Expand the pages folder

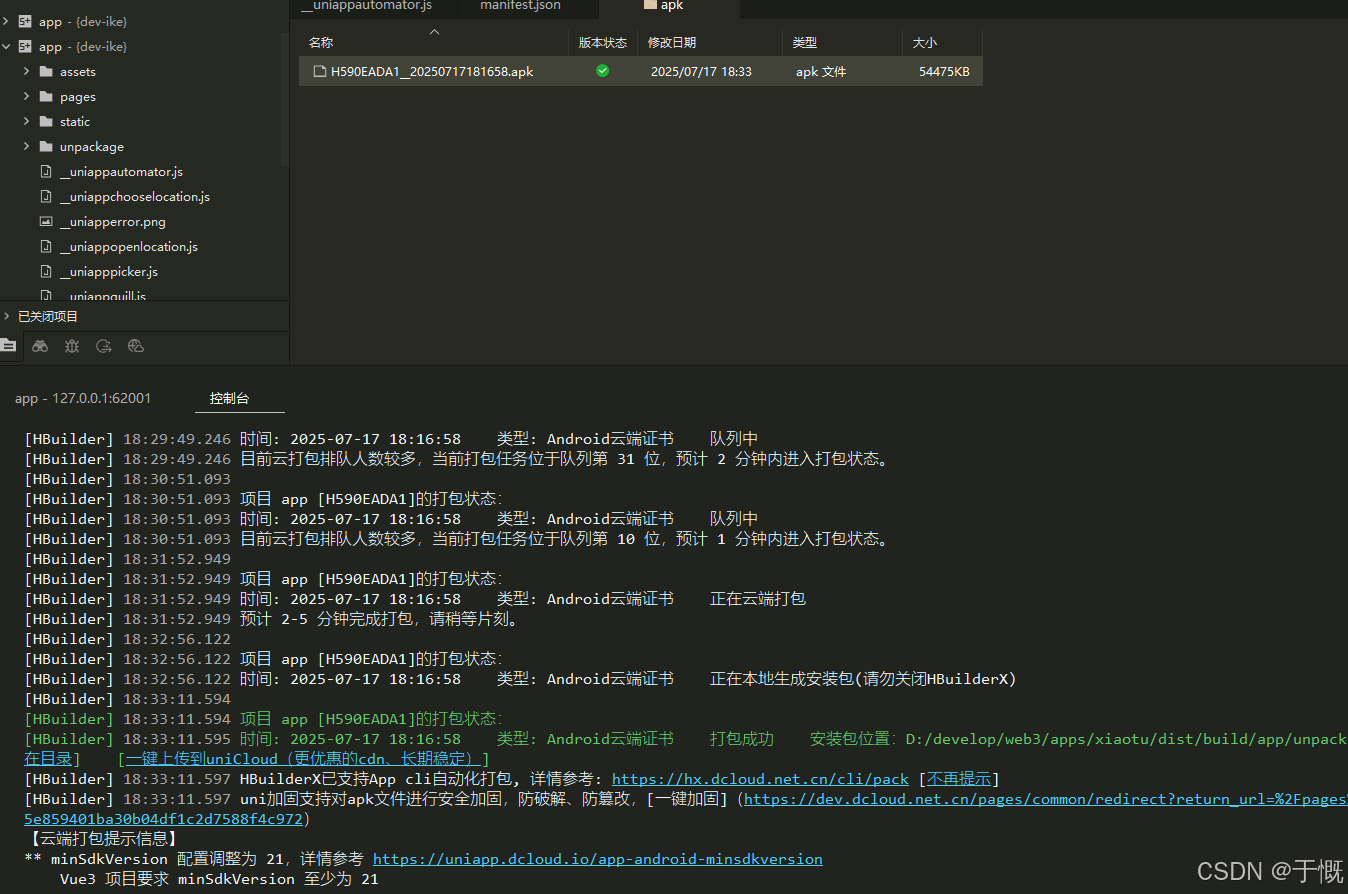[26, 97]
